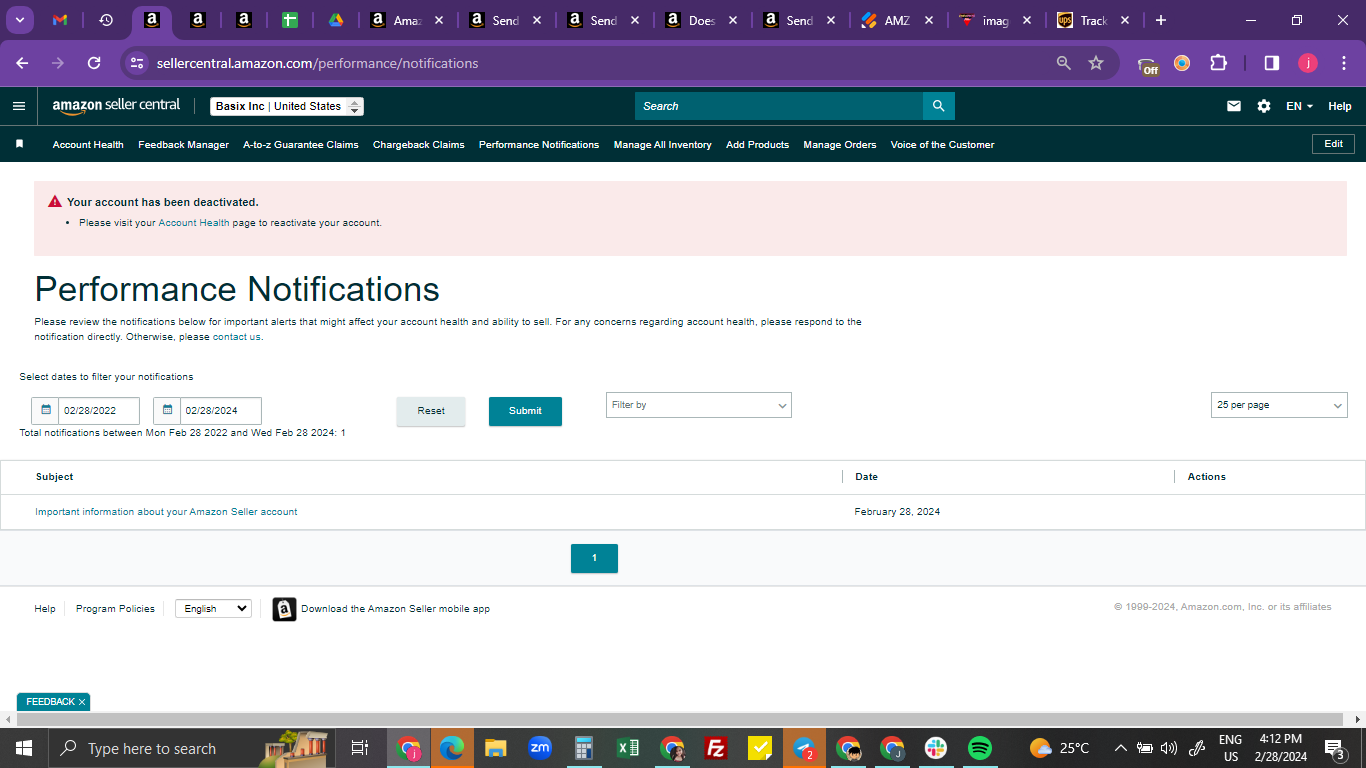Open the Help link in header
Screen dimensions: 1366x768
[1340, 106]
